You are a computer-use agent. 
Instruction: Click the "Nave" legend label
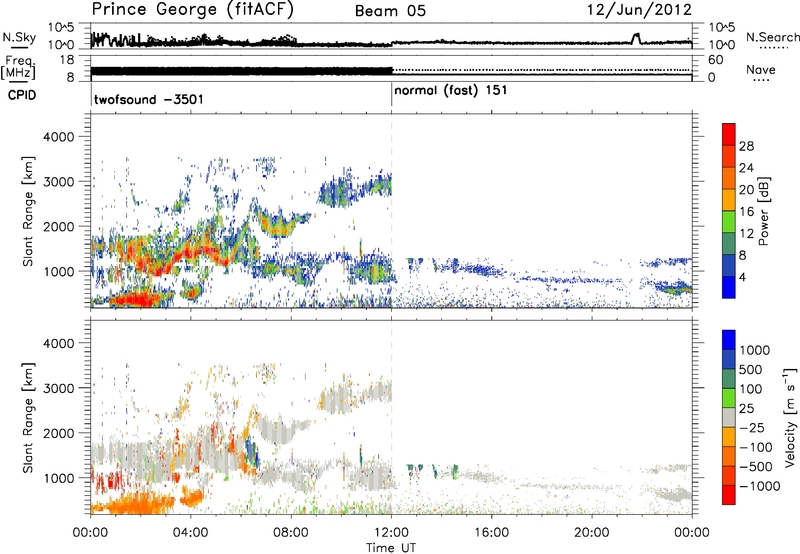tap(761, 69)
